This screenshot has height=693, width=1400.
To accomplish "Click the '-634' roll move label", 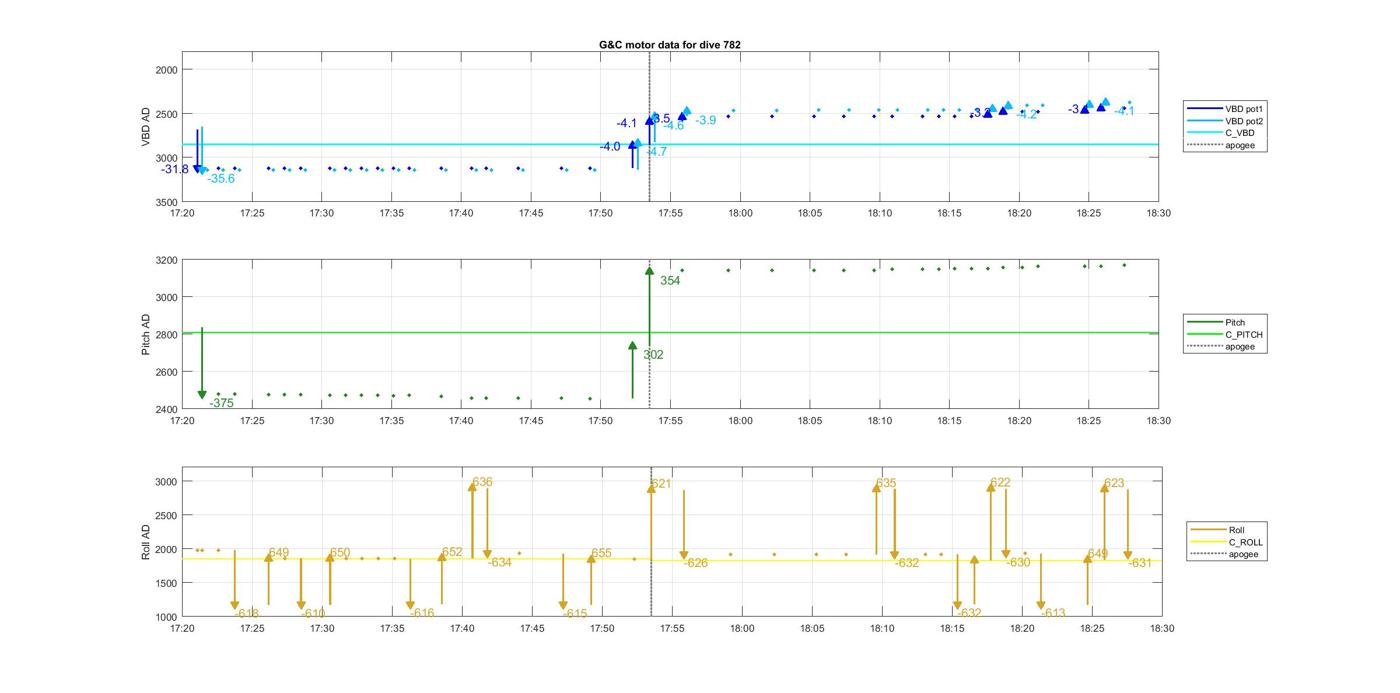I will (x=500, y=563).
